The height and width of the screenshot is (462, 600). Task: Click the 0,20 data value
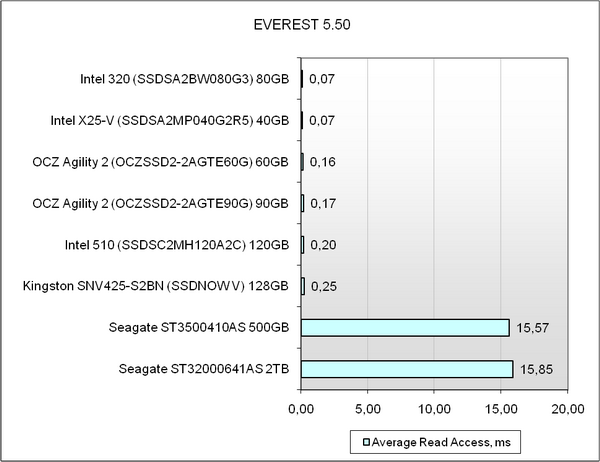pyautogui.click(x=323, y=245)
